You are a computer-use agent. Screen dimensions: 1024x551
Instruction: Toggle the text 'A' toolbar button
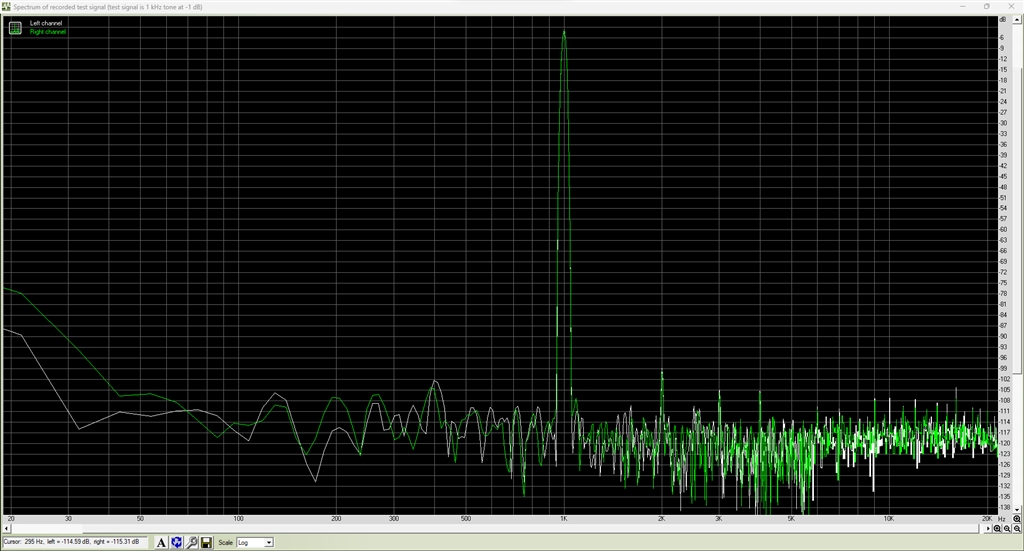[161, 543]
